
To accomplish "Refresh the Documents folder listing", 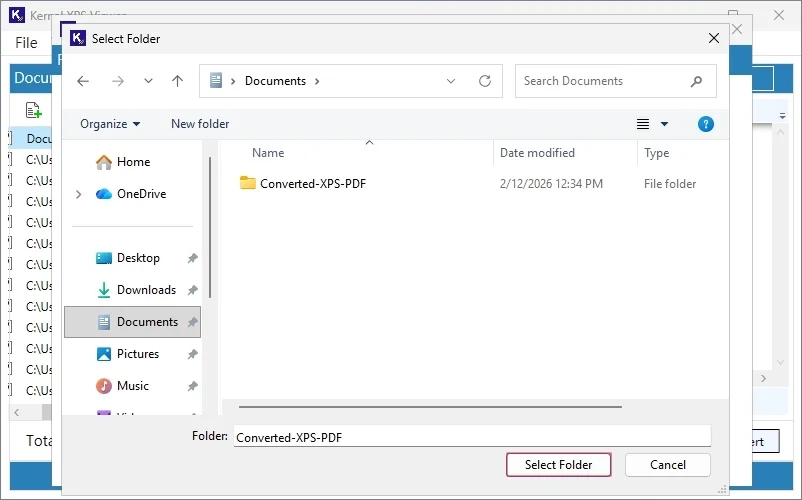I will point(485,81).
